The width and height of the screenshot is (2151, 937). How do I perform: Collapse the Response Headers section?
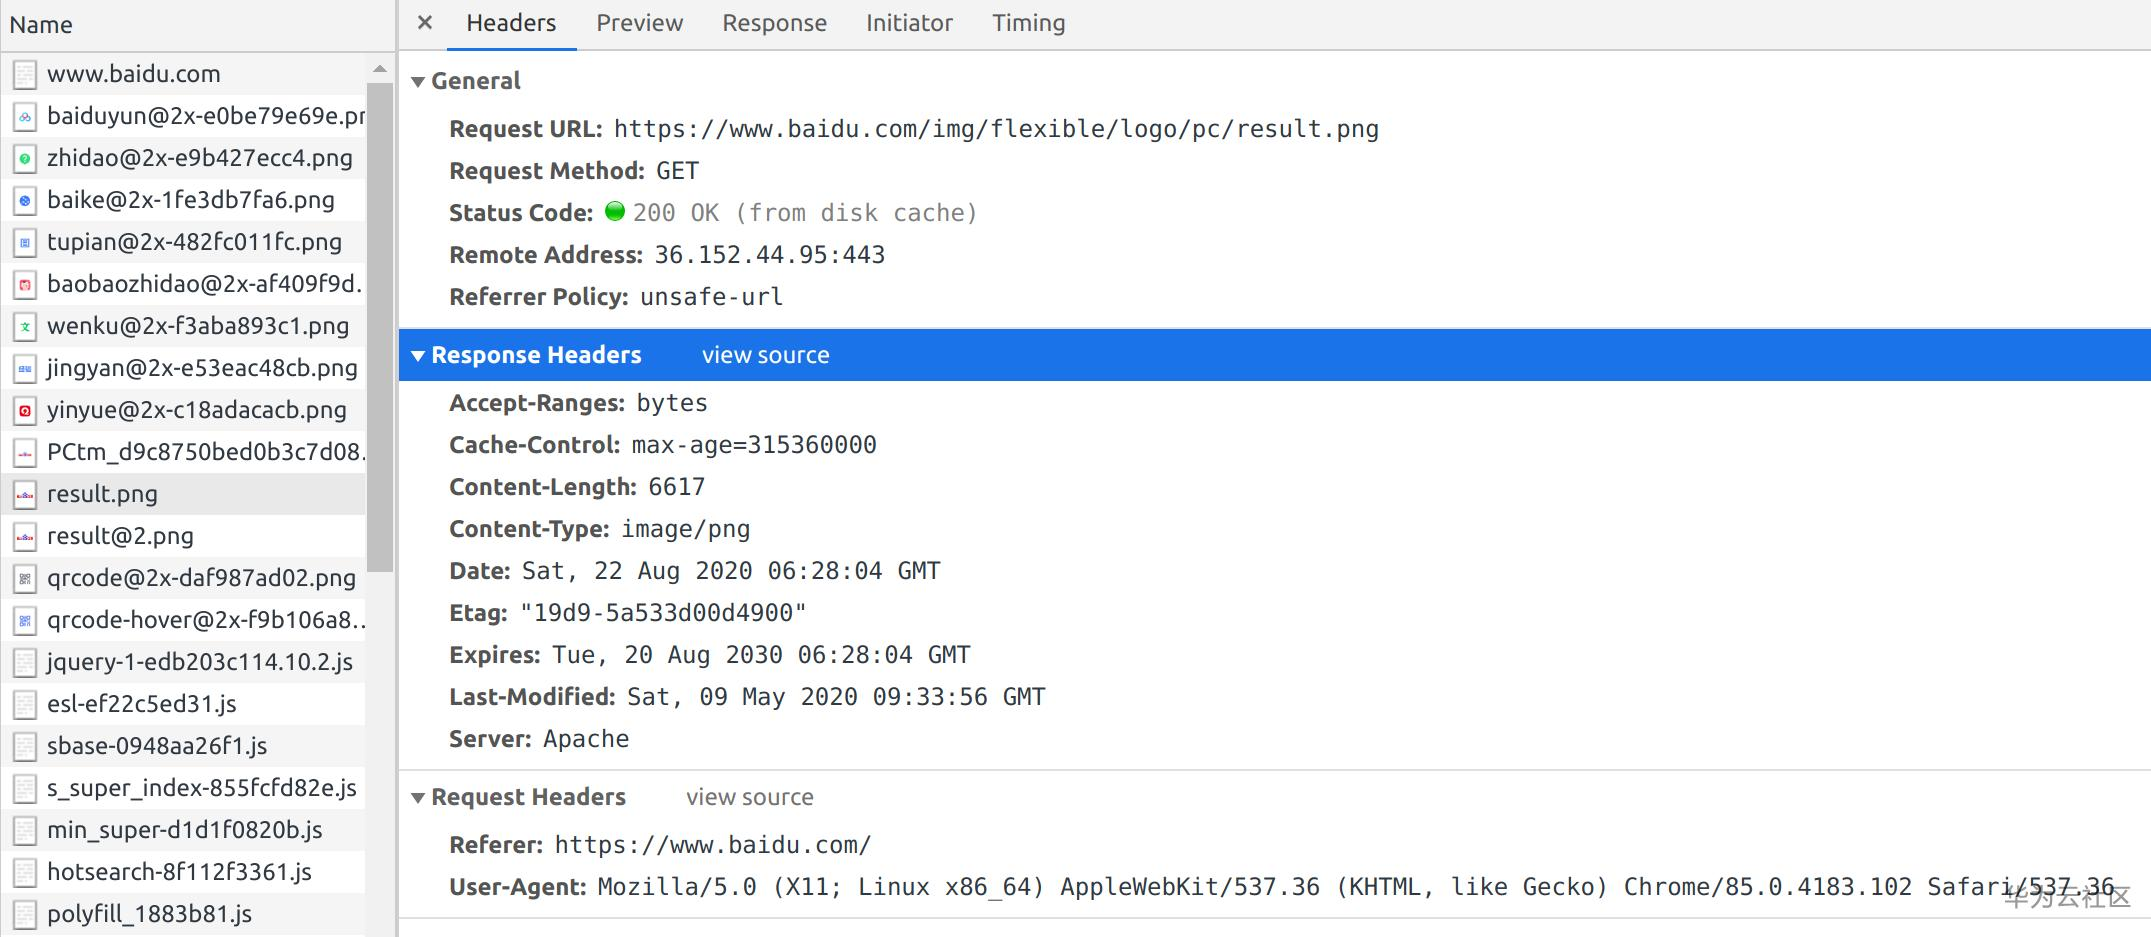coord(418,356)
